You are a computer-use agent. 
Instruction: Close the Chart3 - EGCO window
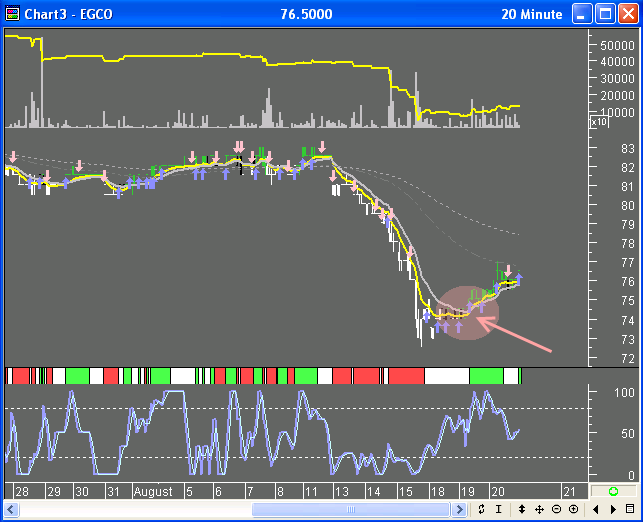tap(628, 14)
